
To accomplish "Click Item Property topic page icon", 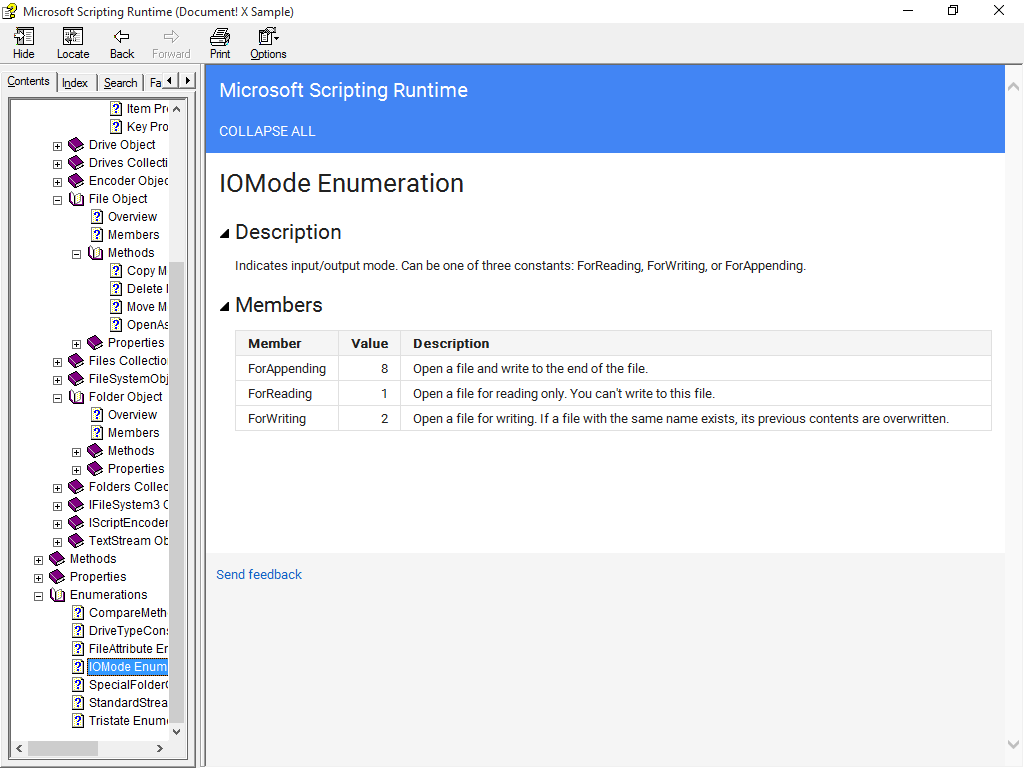I will [116, 108].
